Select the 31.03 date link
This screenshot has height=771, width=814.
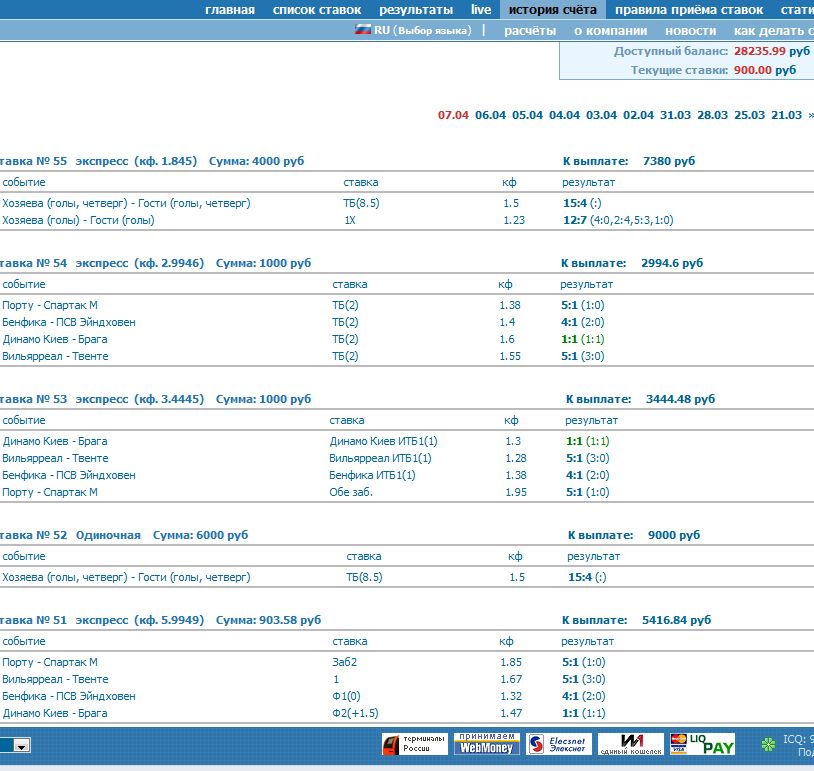[675, 115]
